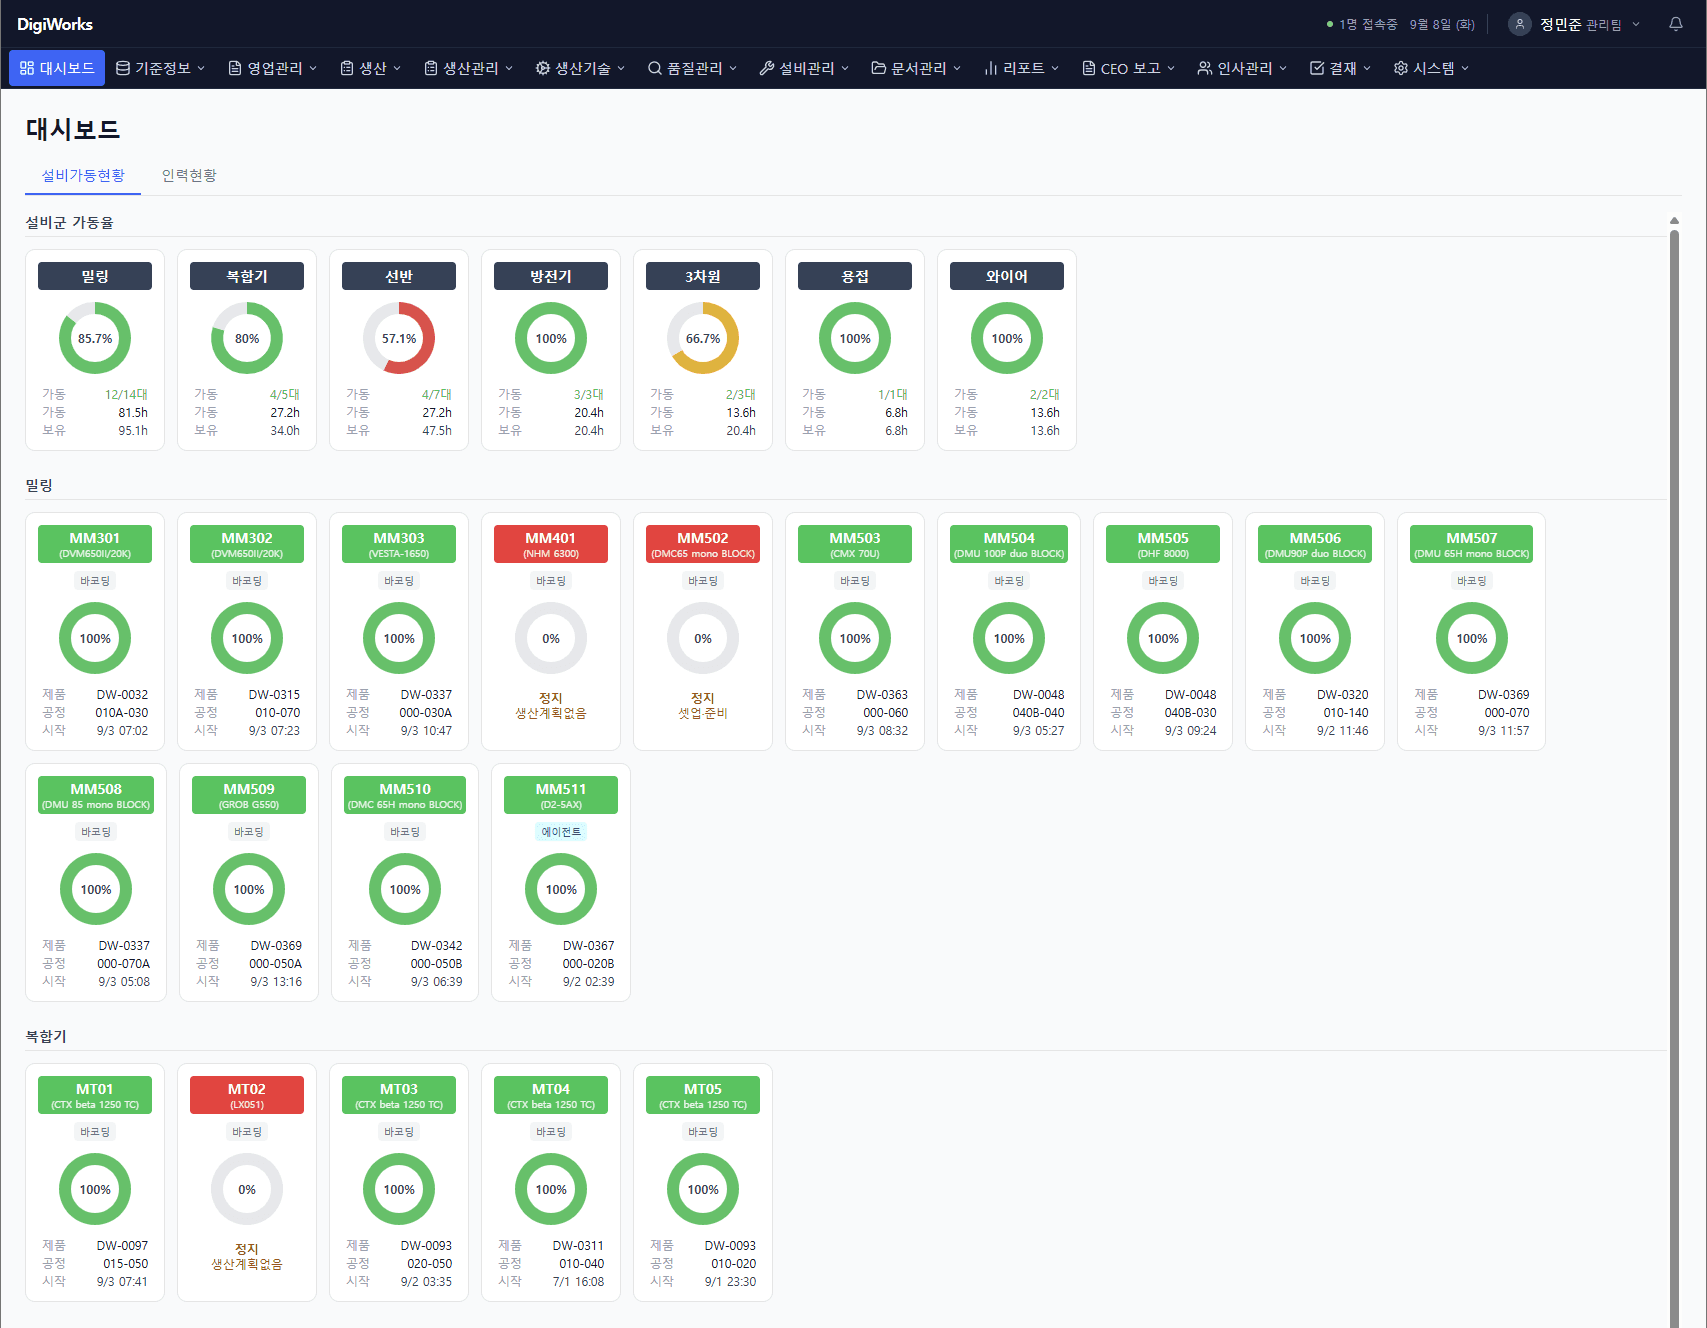Image resolution: width=1707 pixels, height=1328 pixels.
Task: Click the 밀링 equipment group header
Action: coord(95,276)
